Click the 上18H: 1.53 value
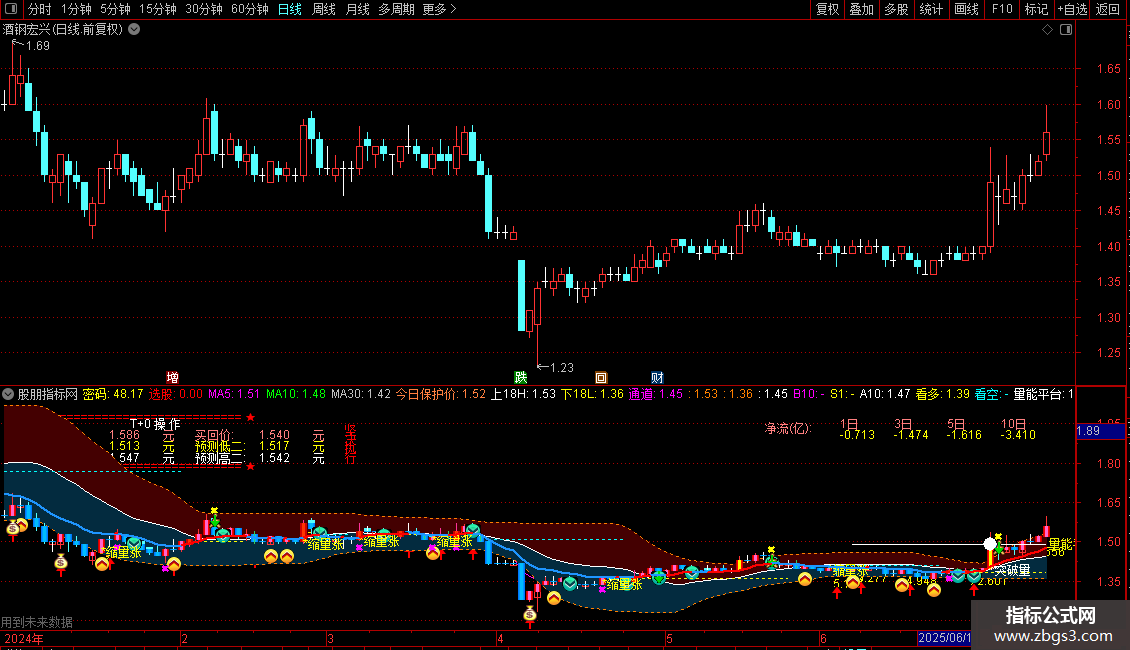Viewport: 1130px width, 650px height. (523, 394)
